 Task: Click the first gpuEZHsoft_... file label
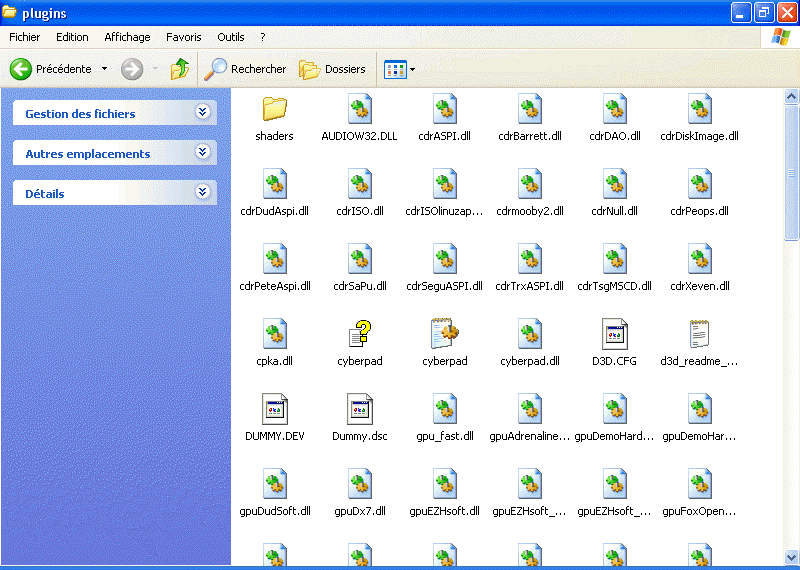point(530,511)
